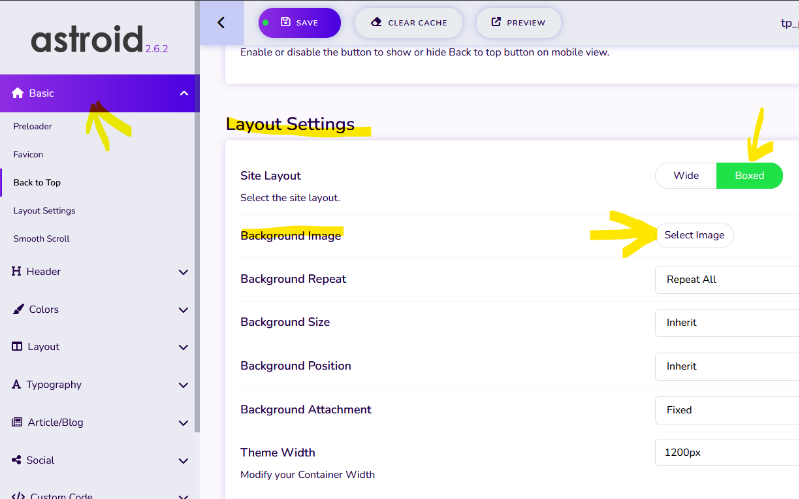Expand the Article/Blog section chevron
This screenshot has width=799, height=499.
point(183,423)
